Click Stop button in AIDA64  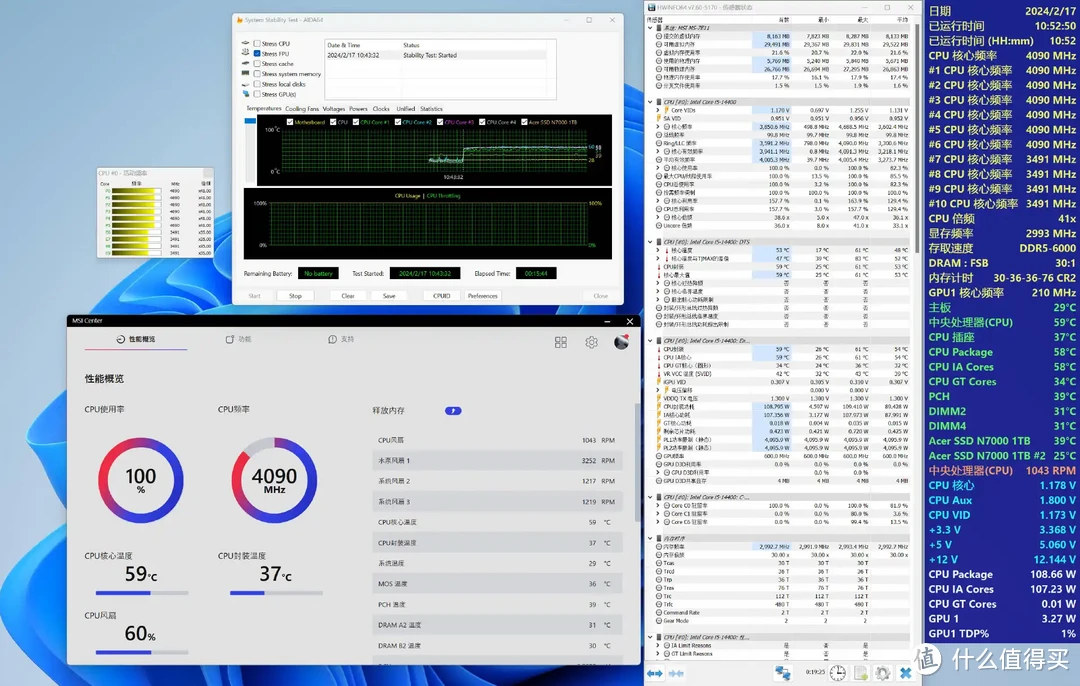pyautogui.click(x=295, y=295)
